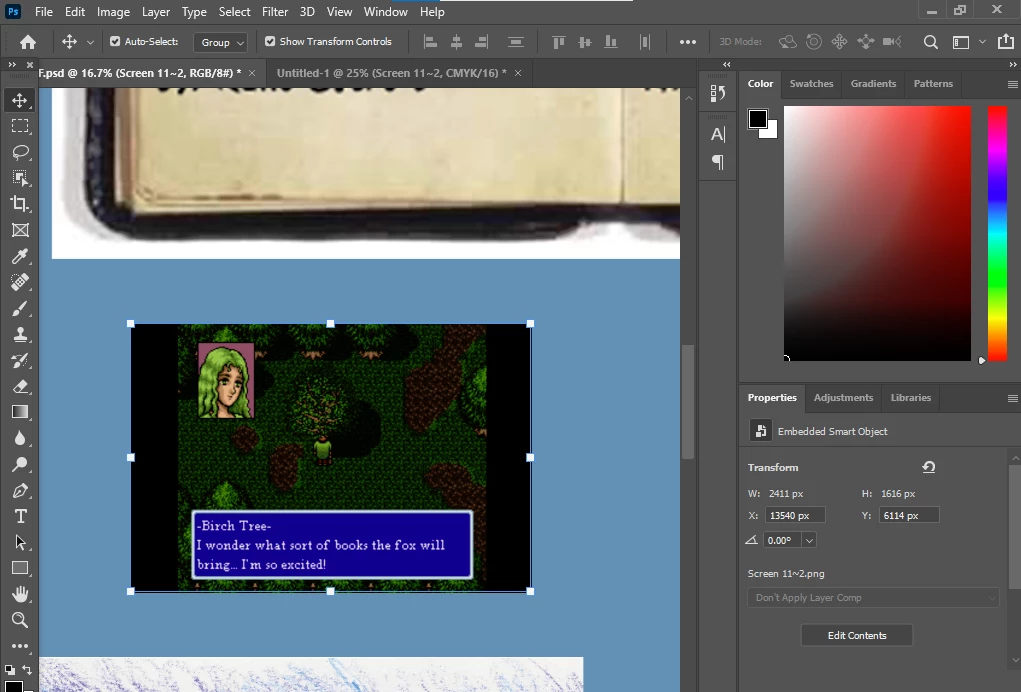
Task: Click align top edges icon
Action: pos(558,42)
